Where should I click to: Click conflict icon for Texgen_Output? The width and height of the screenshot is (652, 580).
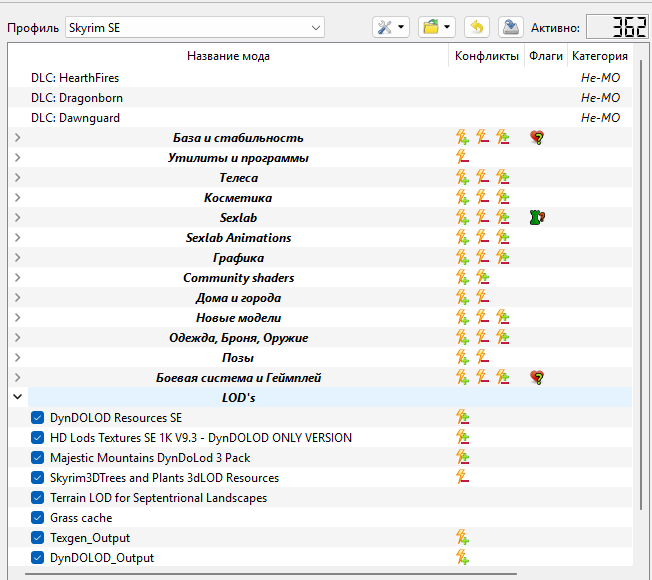pos(462,538)
